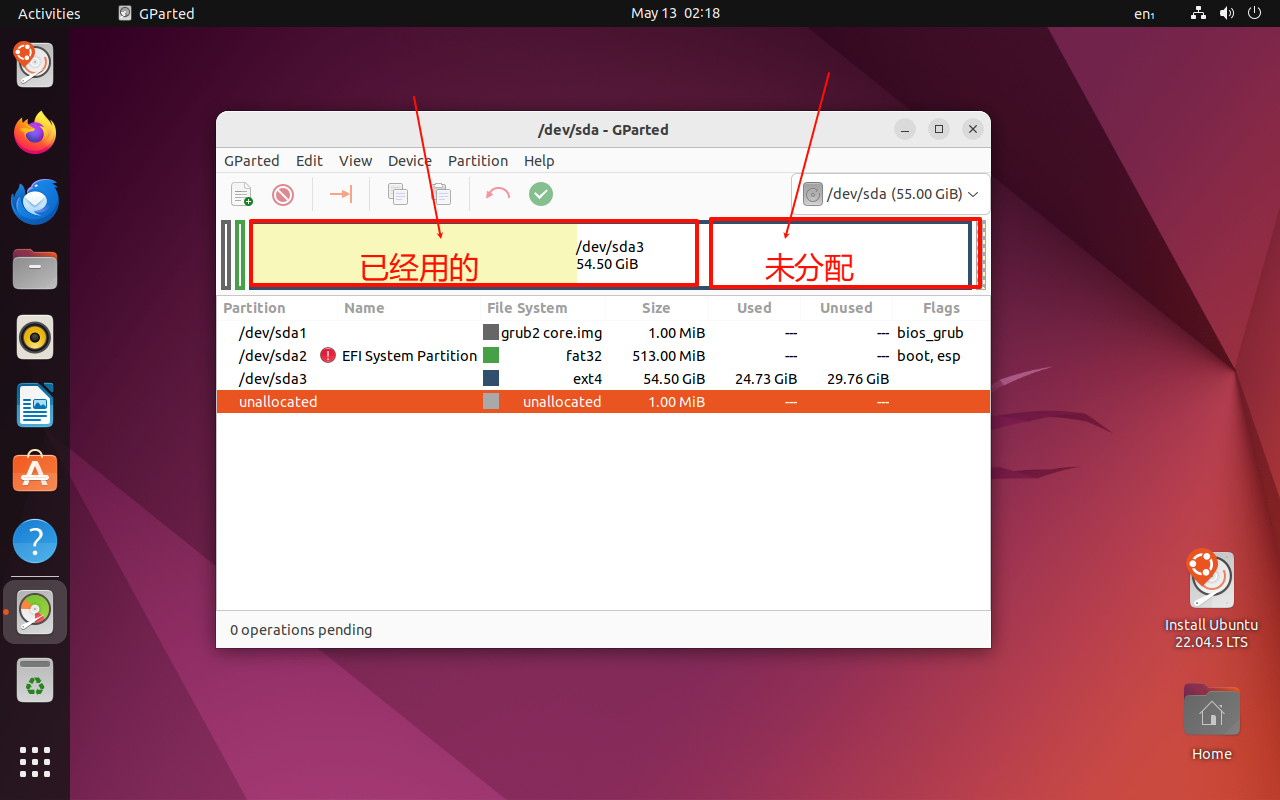Open Activities overview

49,13
